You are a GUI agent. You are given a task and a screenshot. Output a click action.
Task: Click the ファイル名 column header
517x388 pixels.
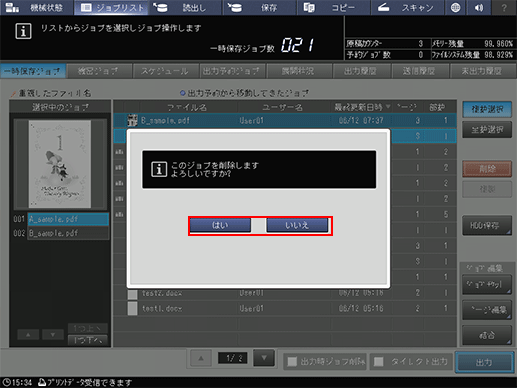pos(187,107)
